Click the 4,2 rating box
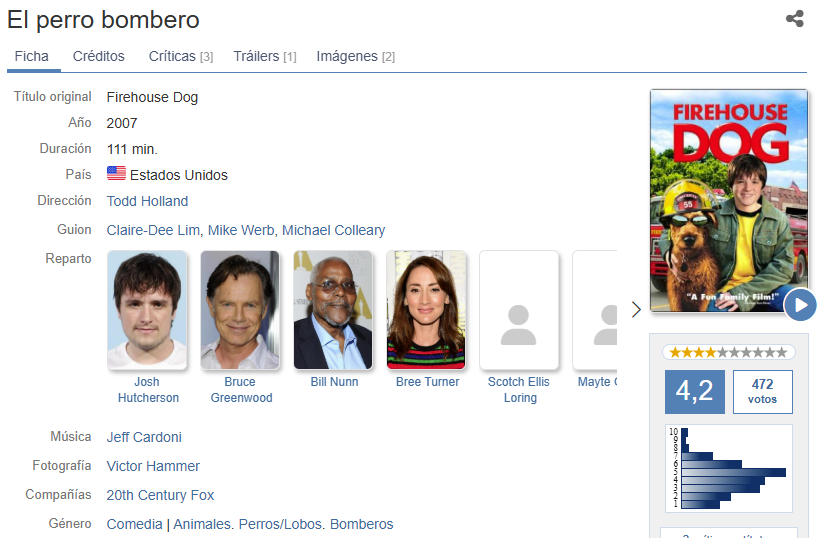This screenshot has width=821, height=538. [694, 391]
